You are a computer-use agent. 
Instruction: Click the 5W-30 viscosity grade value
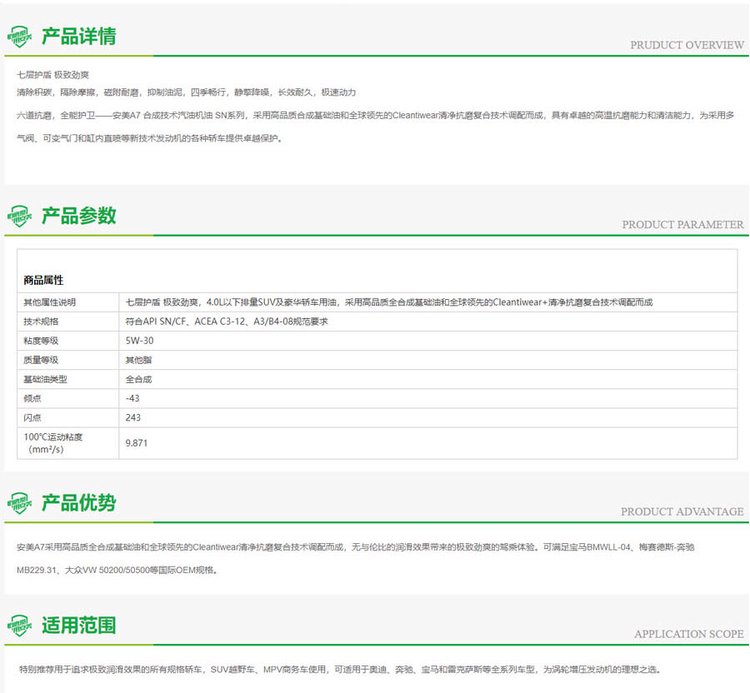point(139,340)
